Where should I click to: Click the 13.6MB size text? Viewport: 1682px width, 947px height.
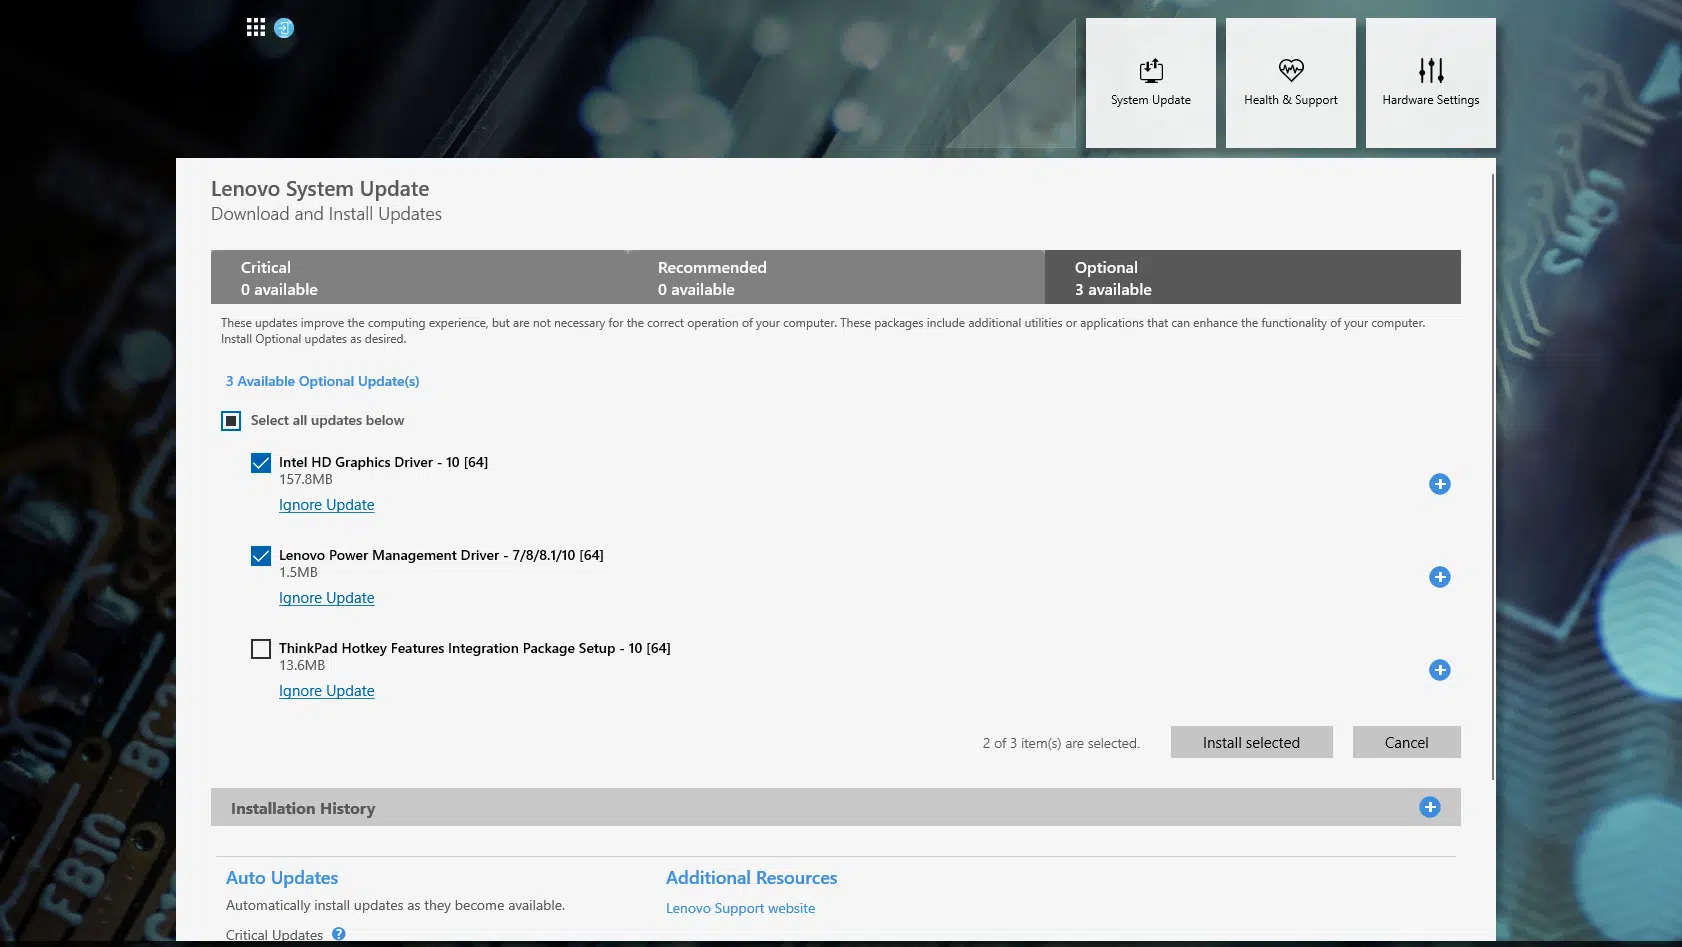(302, 666)
